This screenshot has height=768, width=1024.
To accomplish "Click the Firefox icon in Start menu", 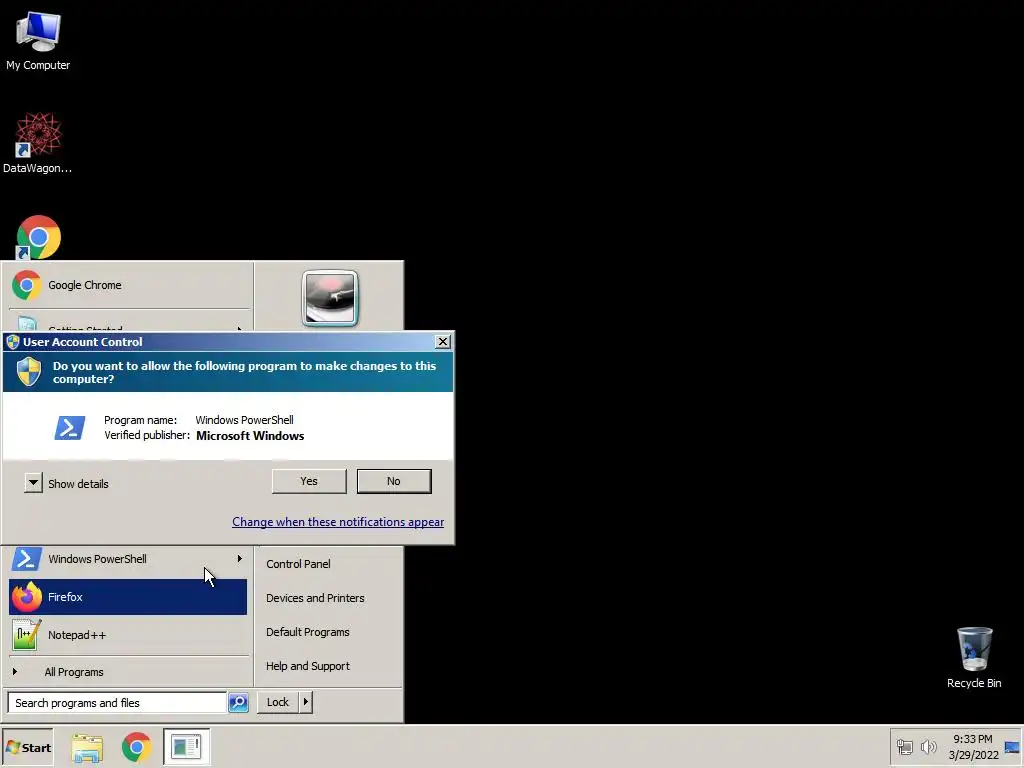I will point(27,597).
